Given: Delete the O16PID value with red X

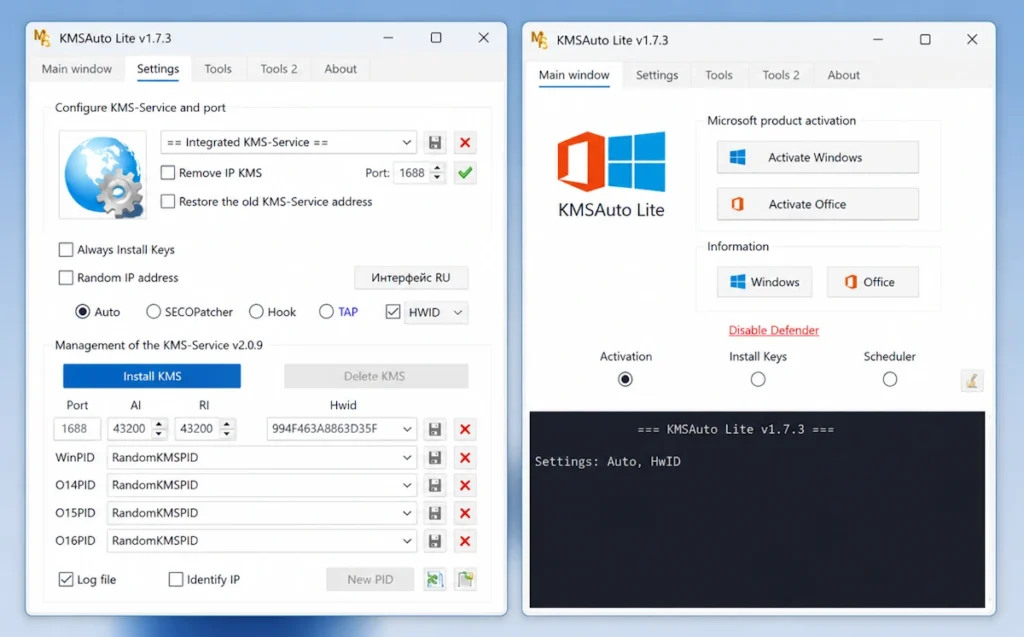Looking at the screenshot, I should click(x=465, y=541).
